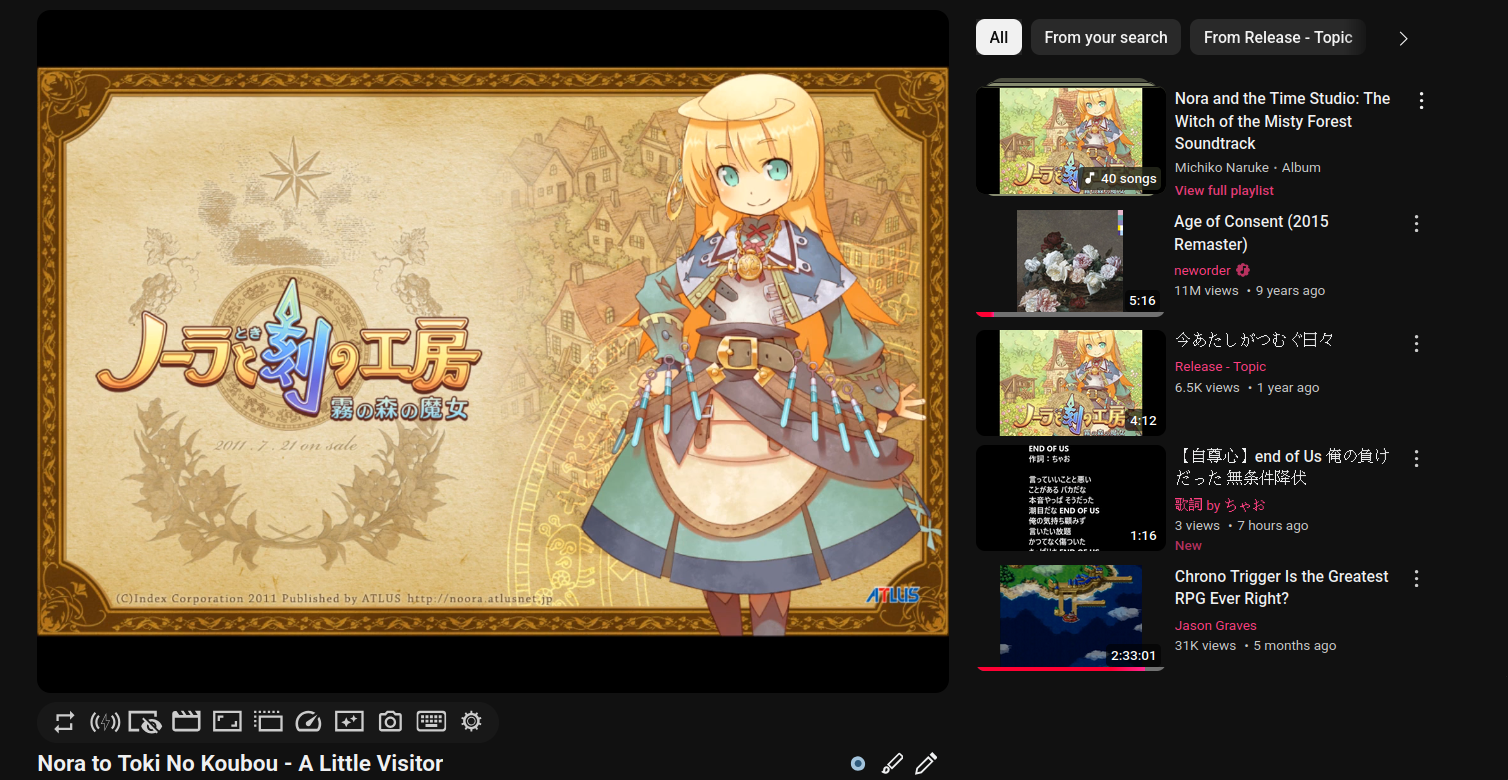Click the video player artwork
Image resolution: width=1508 pixels, height=780 pixels.
493,351
